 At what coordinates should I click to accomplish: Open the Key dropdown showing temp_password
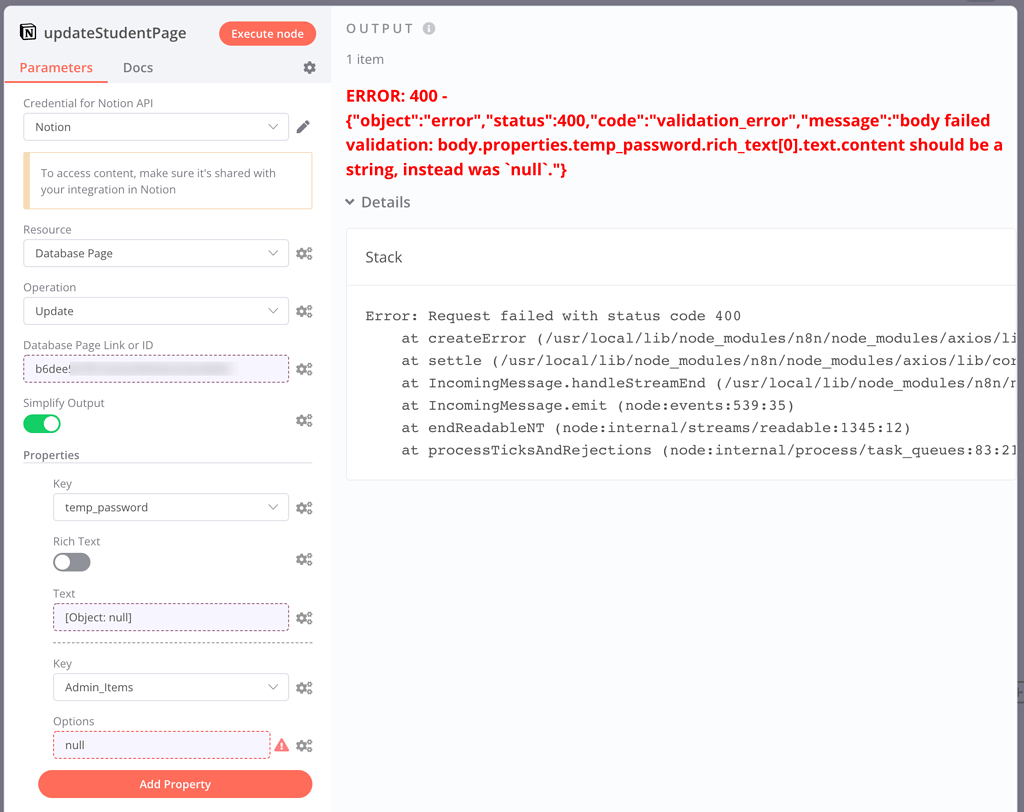pyautogui.click(x=170, y=507)
